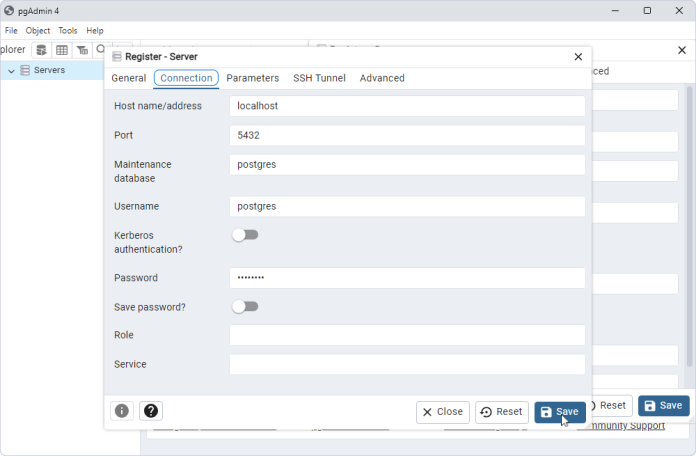This screenshot has width=696, height=456.
Task: Open the Object menu
Action: click(x=38, y=31)
